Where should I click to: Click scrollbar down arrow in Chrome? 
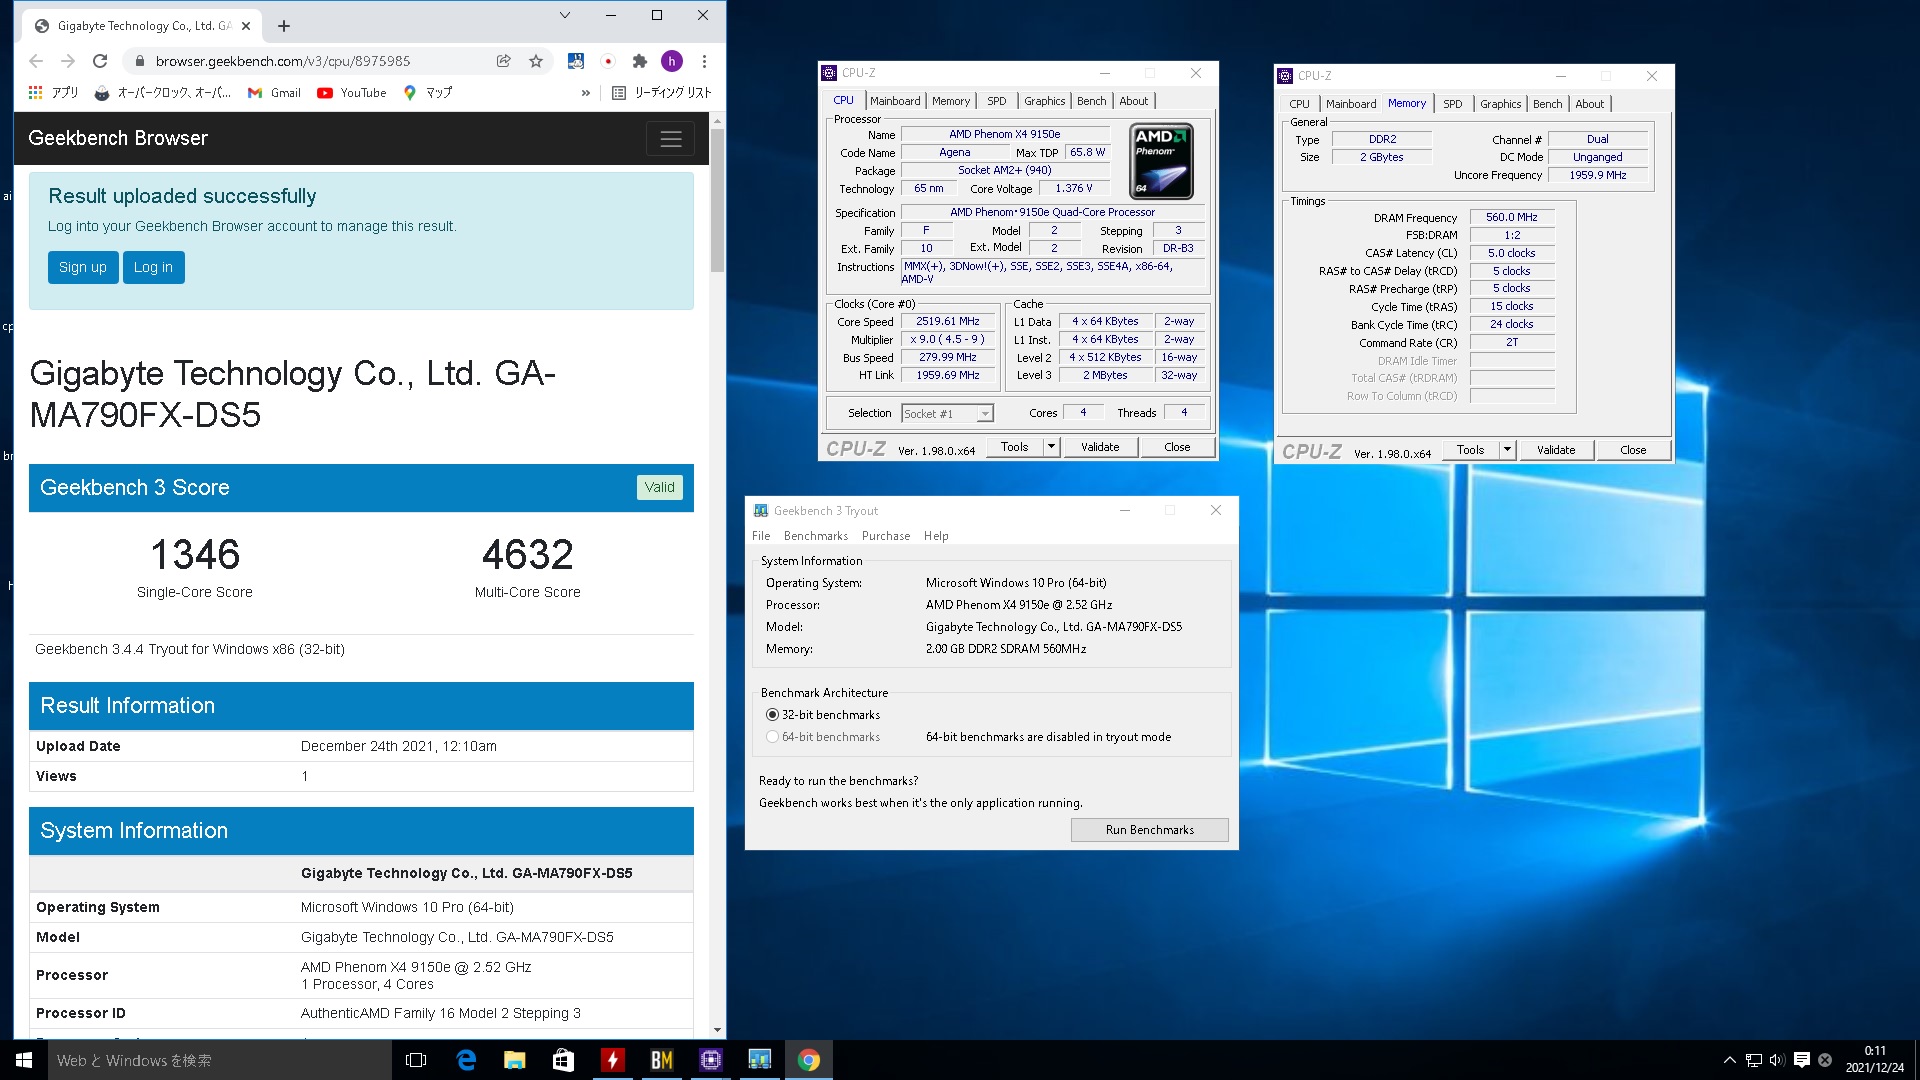click(717, 1030)
